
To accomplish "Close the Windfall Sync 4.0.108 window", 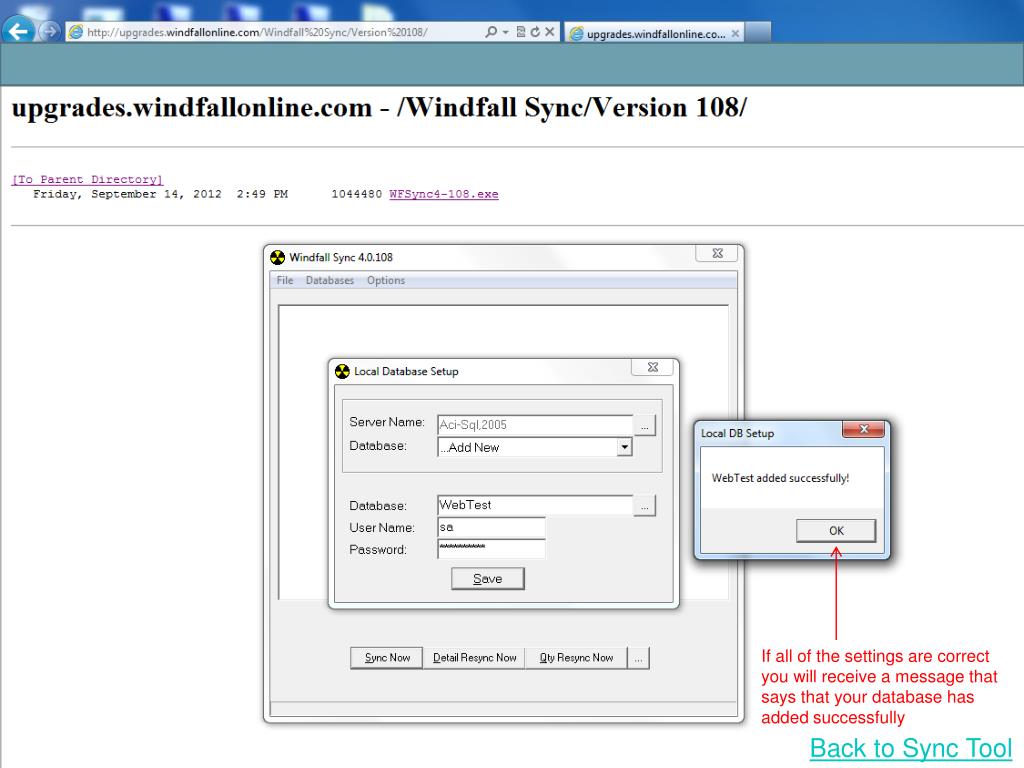I will tap(718, 253).
